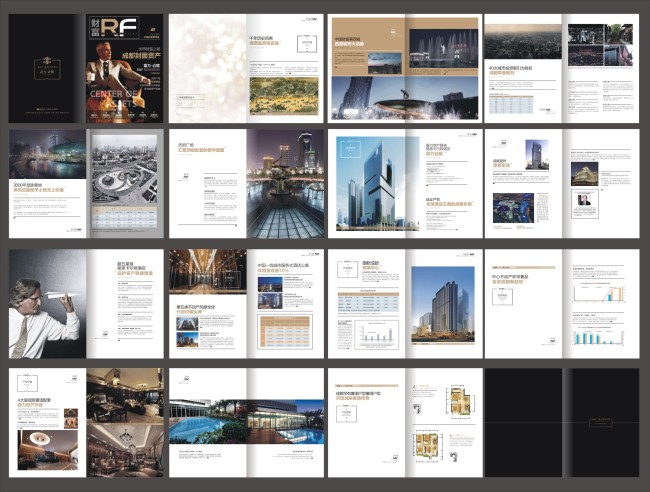The width and height of the screenshot is (650, 492).
Task: Select the glass-floor night skyline photo
Action: pos(286,183)
